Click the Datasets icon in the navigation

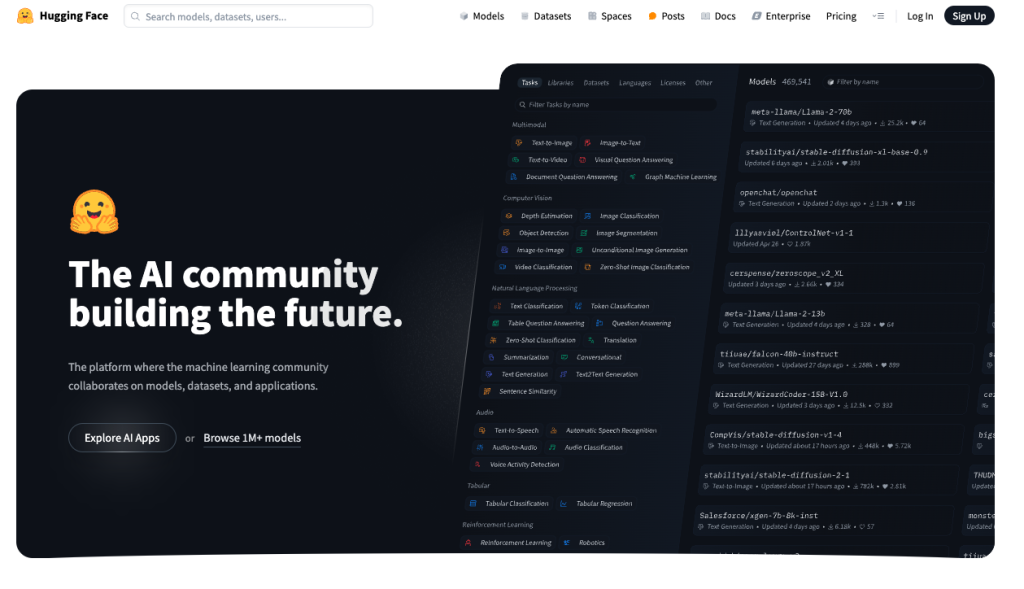pyautogui.click(x=525, y=16)
